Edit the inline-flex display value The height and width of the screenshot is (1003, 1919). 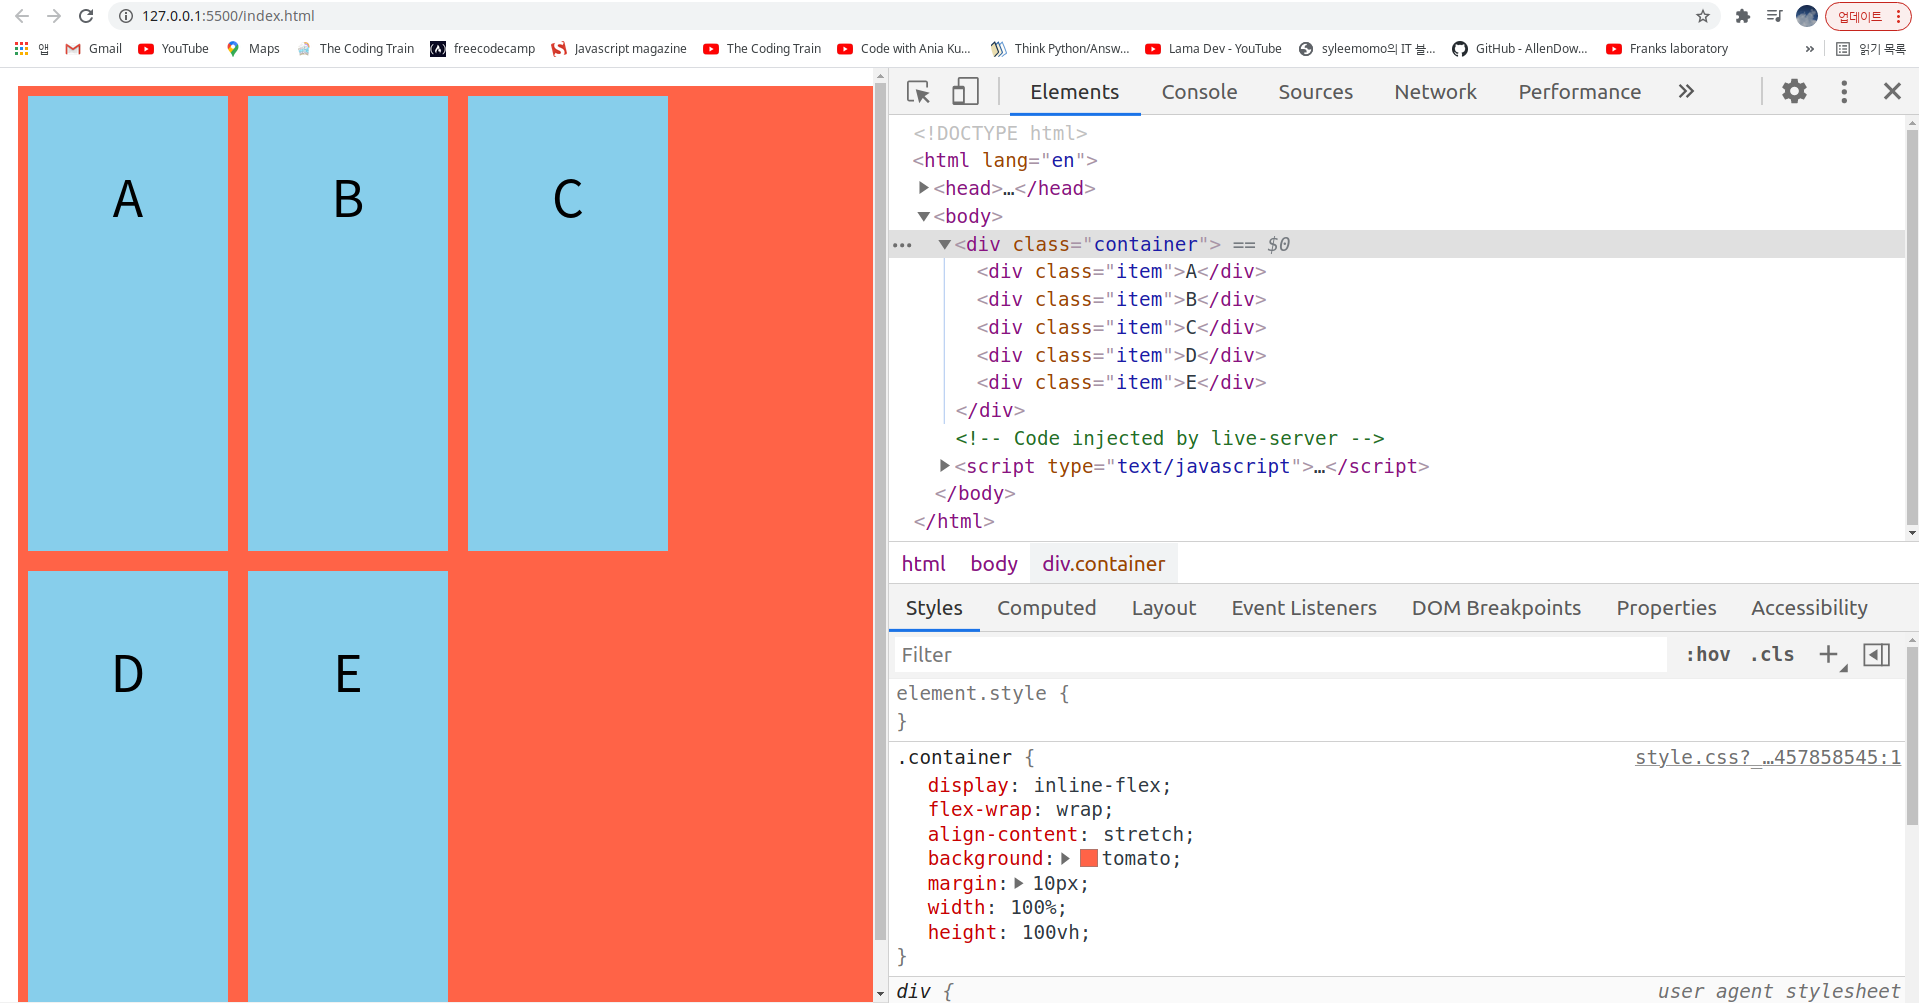click(x=1096, y=785)
